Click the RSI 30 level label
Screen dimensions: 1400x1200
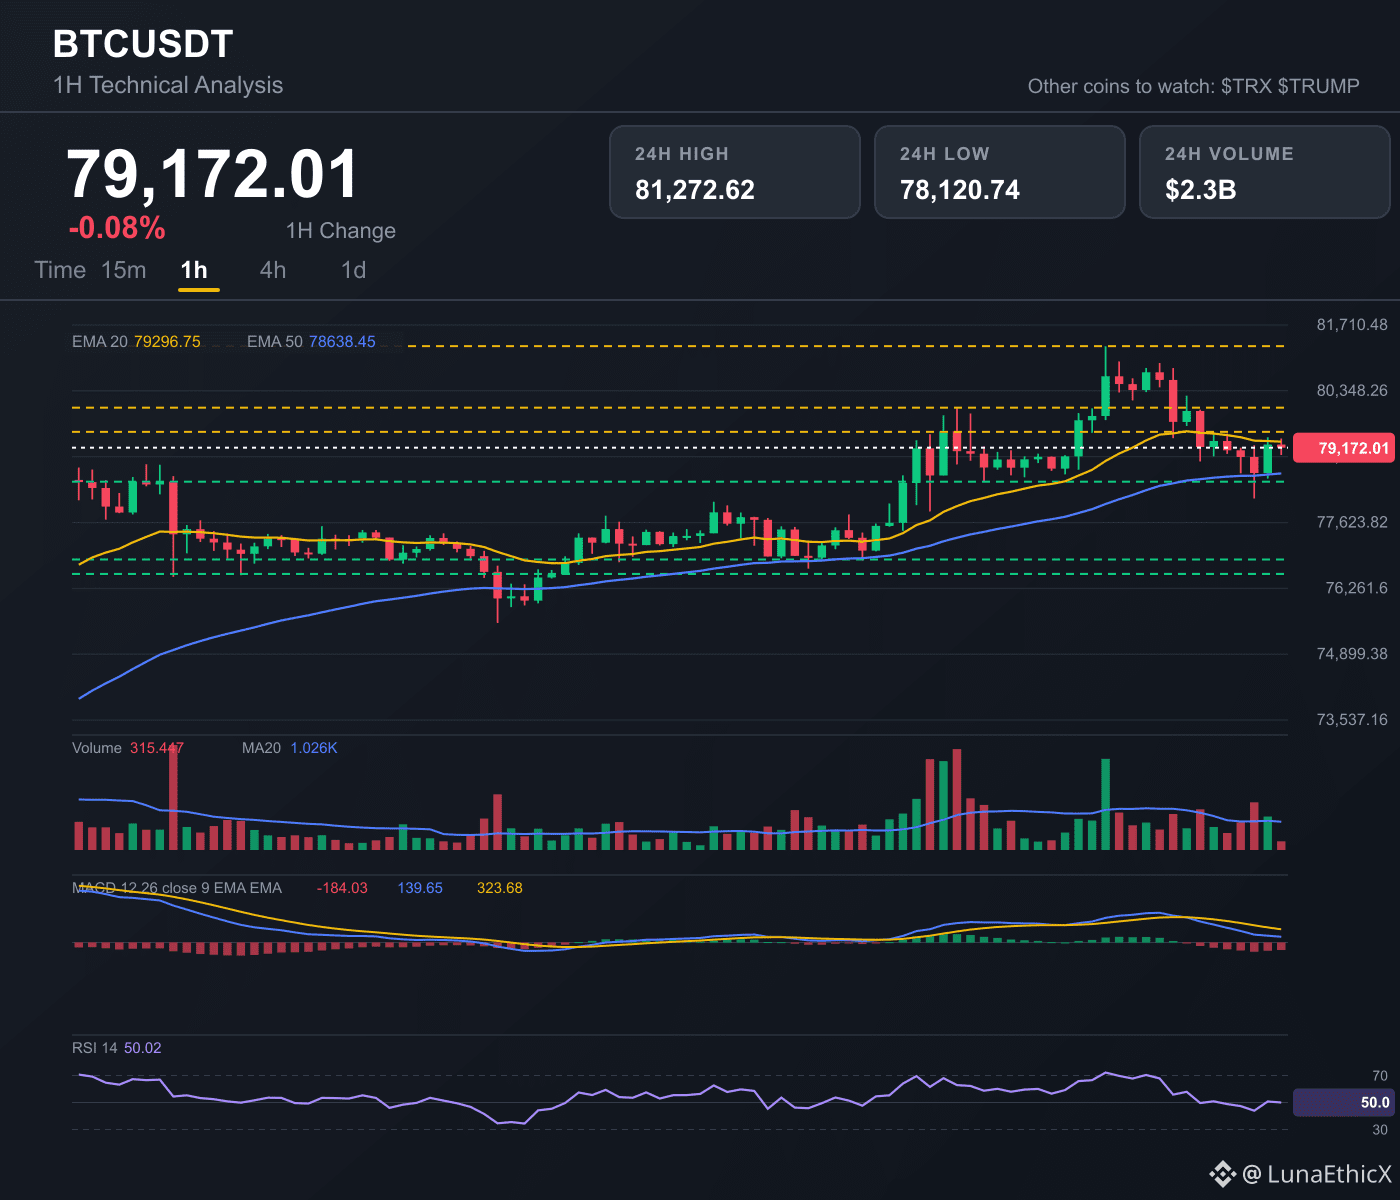[x=1380, y=1130]
